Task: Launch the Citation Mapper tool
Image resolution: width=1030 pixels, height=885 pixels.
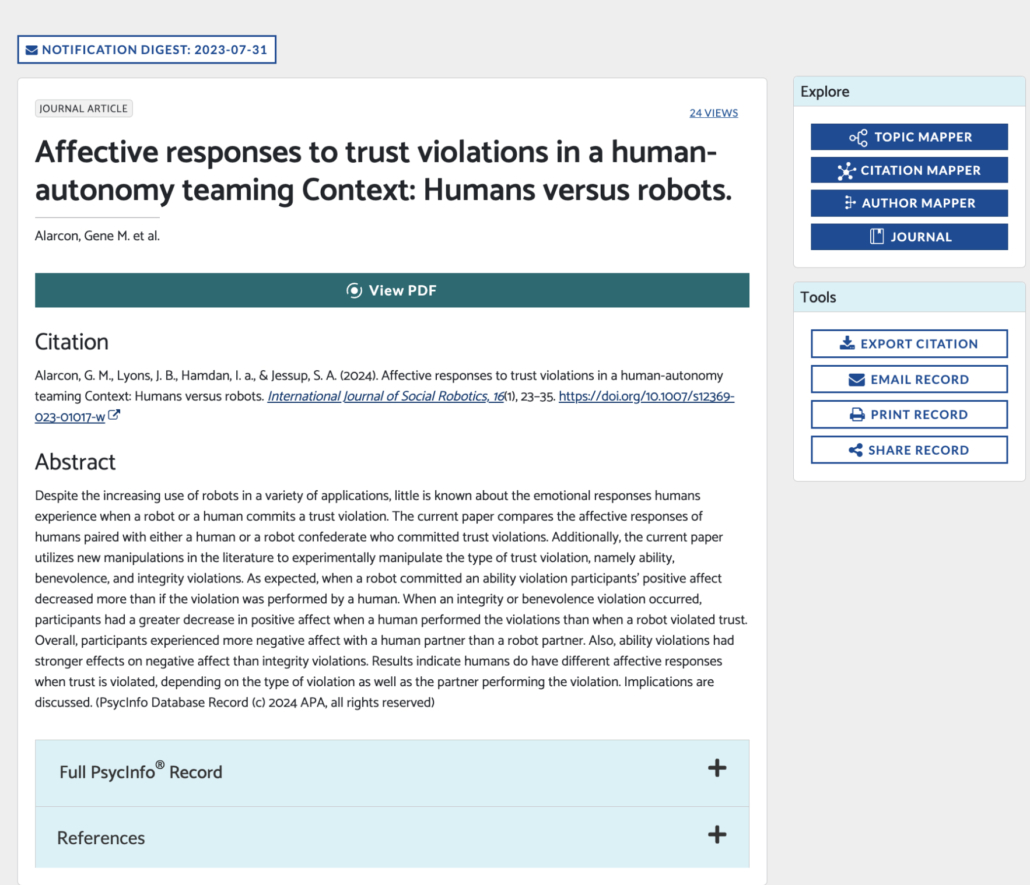Action: tap(909, 170)
